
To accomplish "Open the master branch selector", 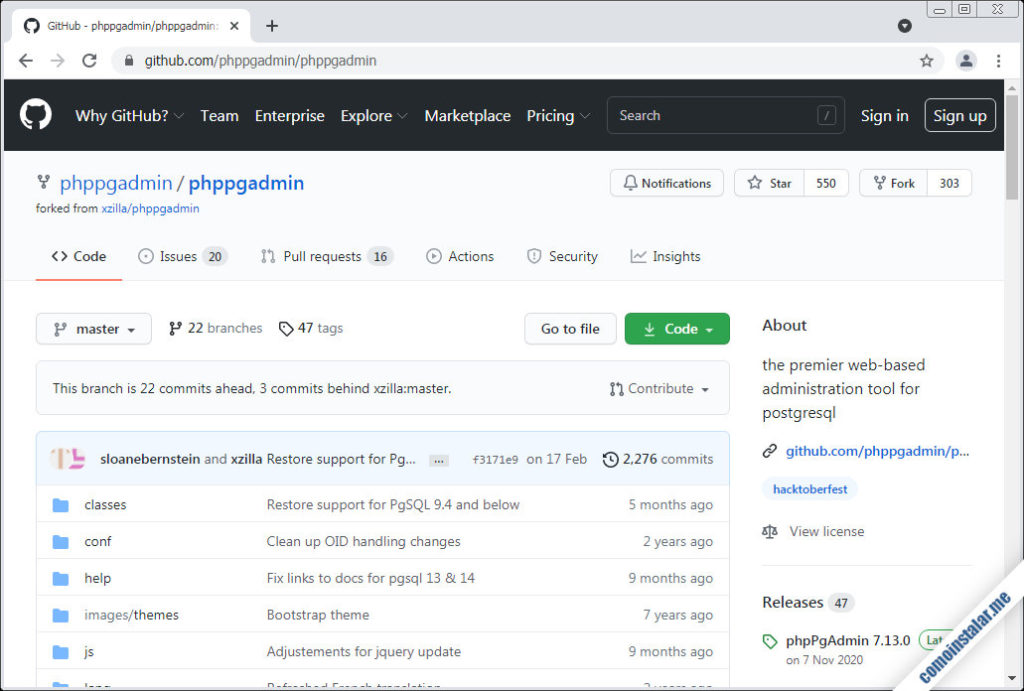I will pyautogui.click(x=93, y=329).
